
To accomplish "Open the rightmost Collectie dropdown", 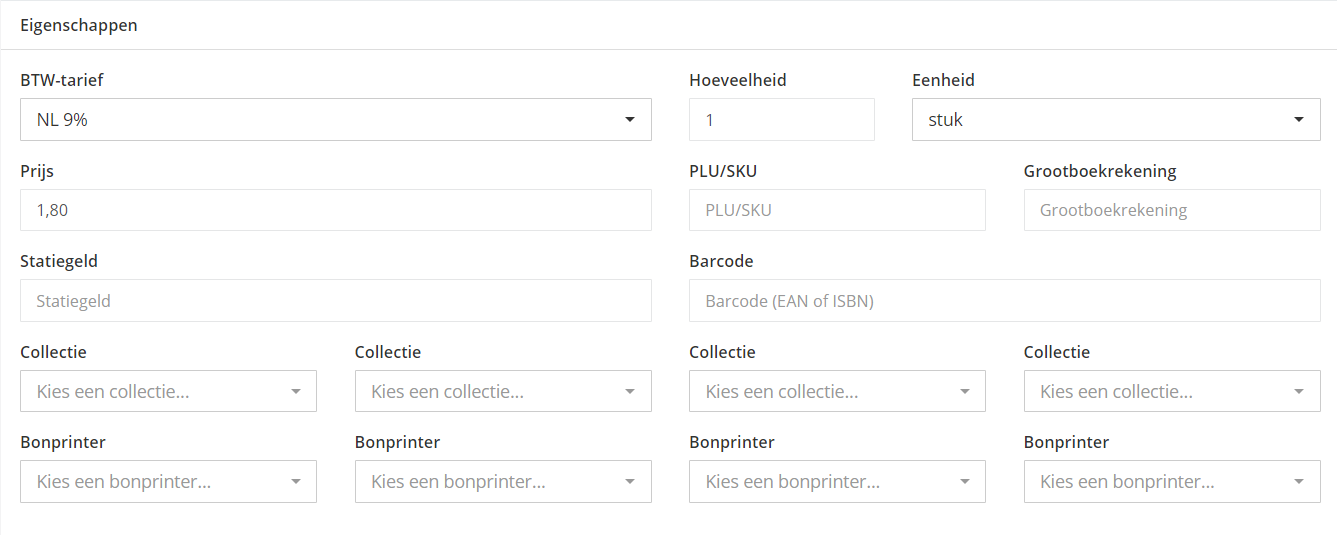I will pos(1171,391).
